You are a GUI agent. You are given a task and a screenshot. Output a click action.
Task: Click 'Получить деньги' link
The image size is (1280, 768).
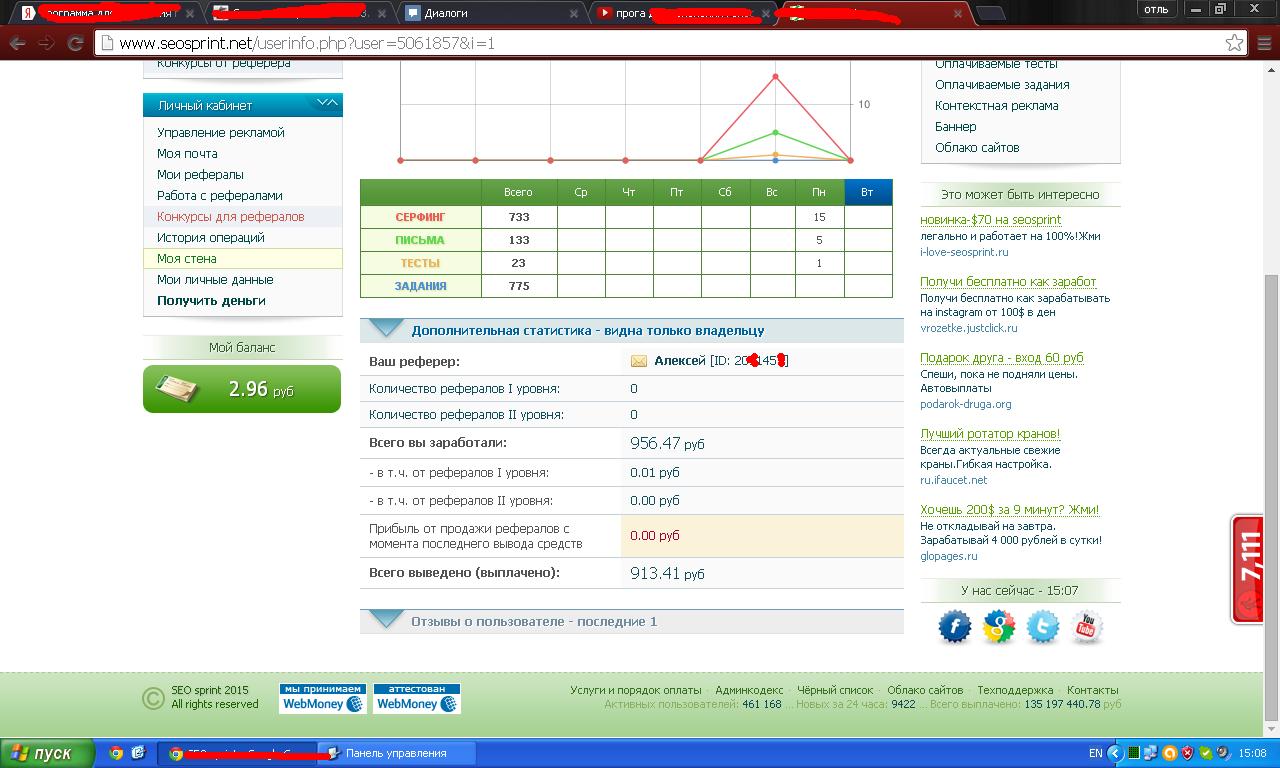[211, 301]
